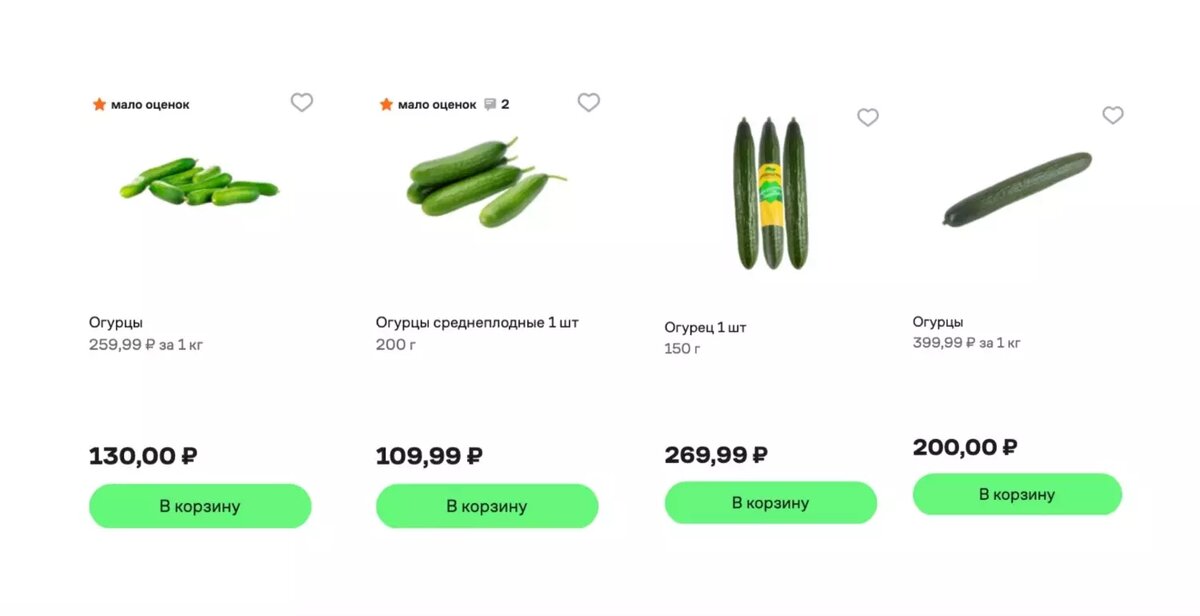Click the single long cucumber product image
Screen dimensions: 1200x616
pos(1018,185)
